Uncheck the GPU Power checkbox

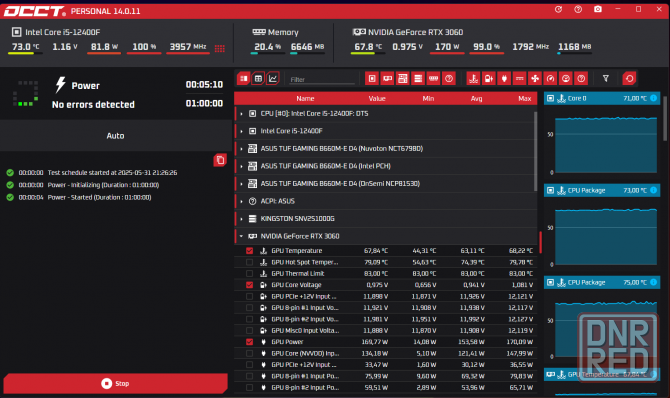(250, 342)
